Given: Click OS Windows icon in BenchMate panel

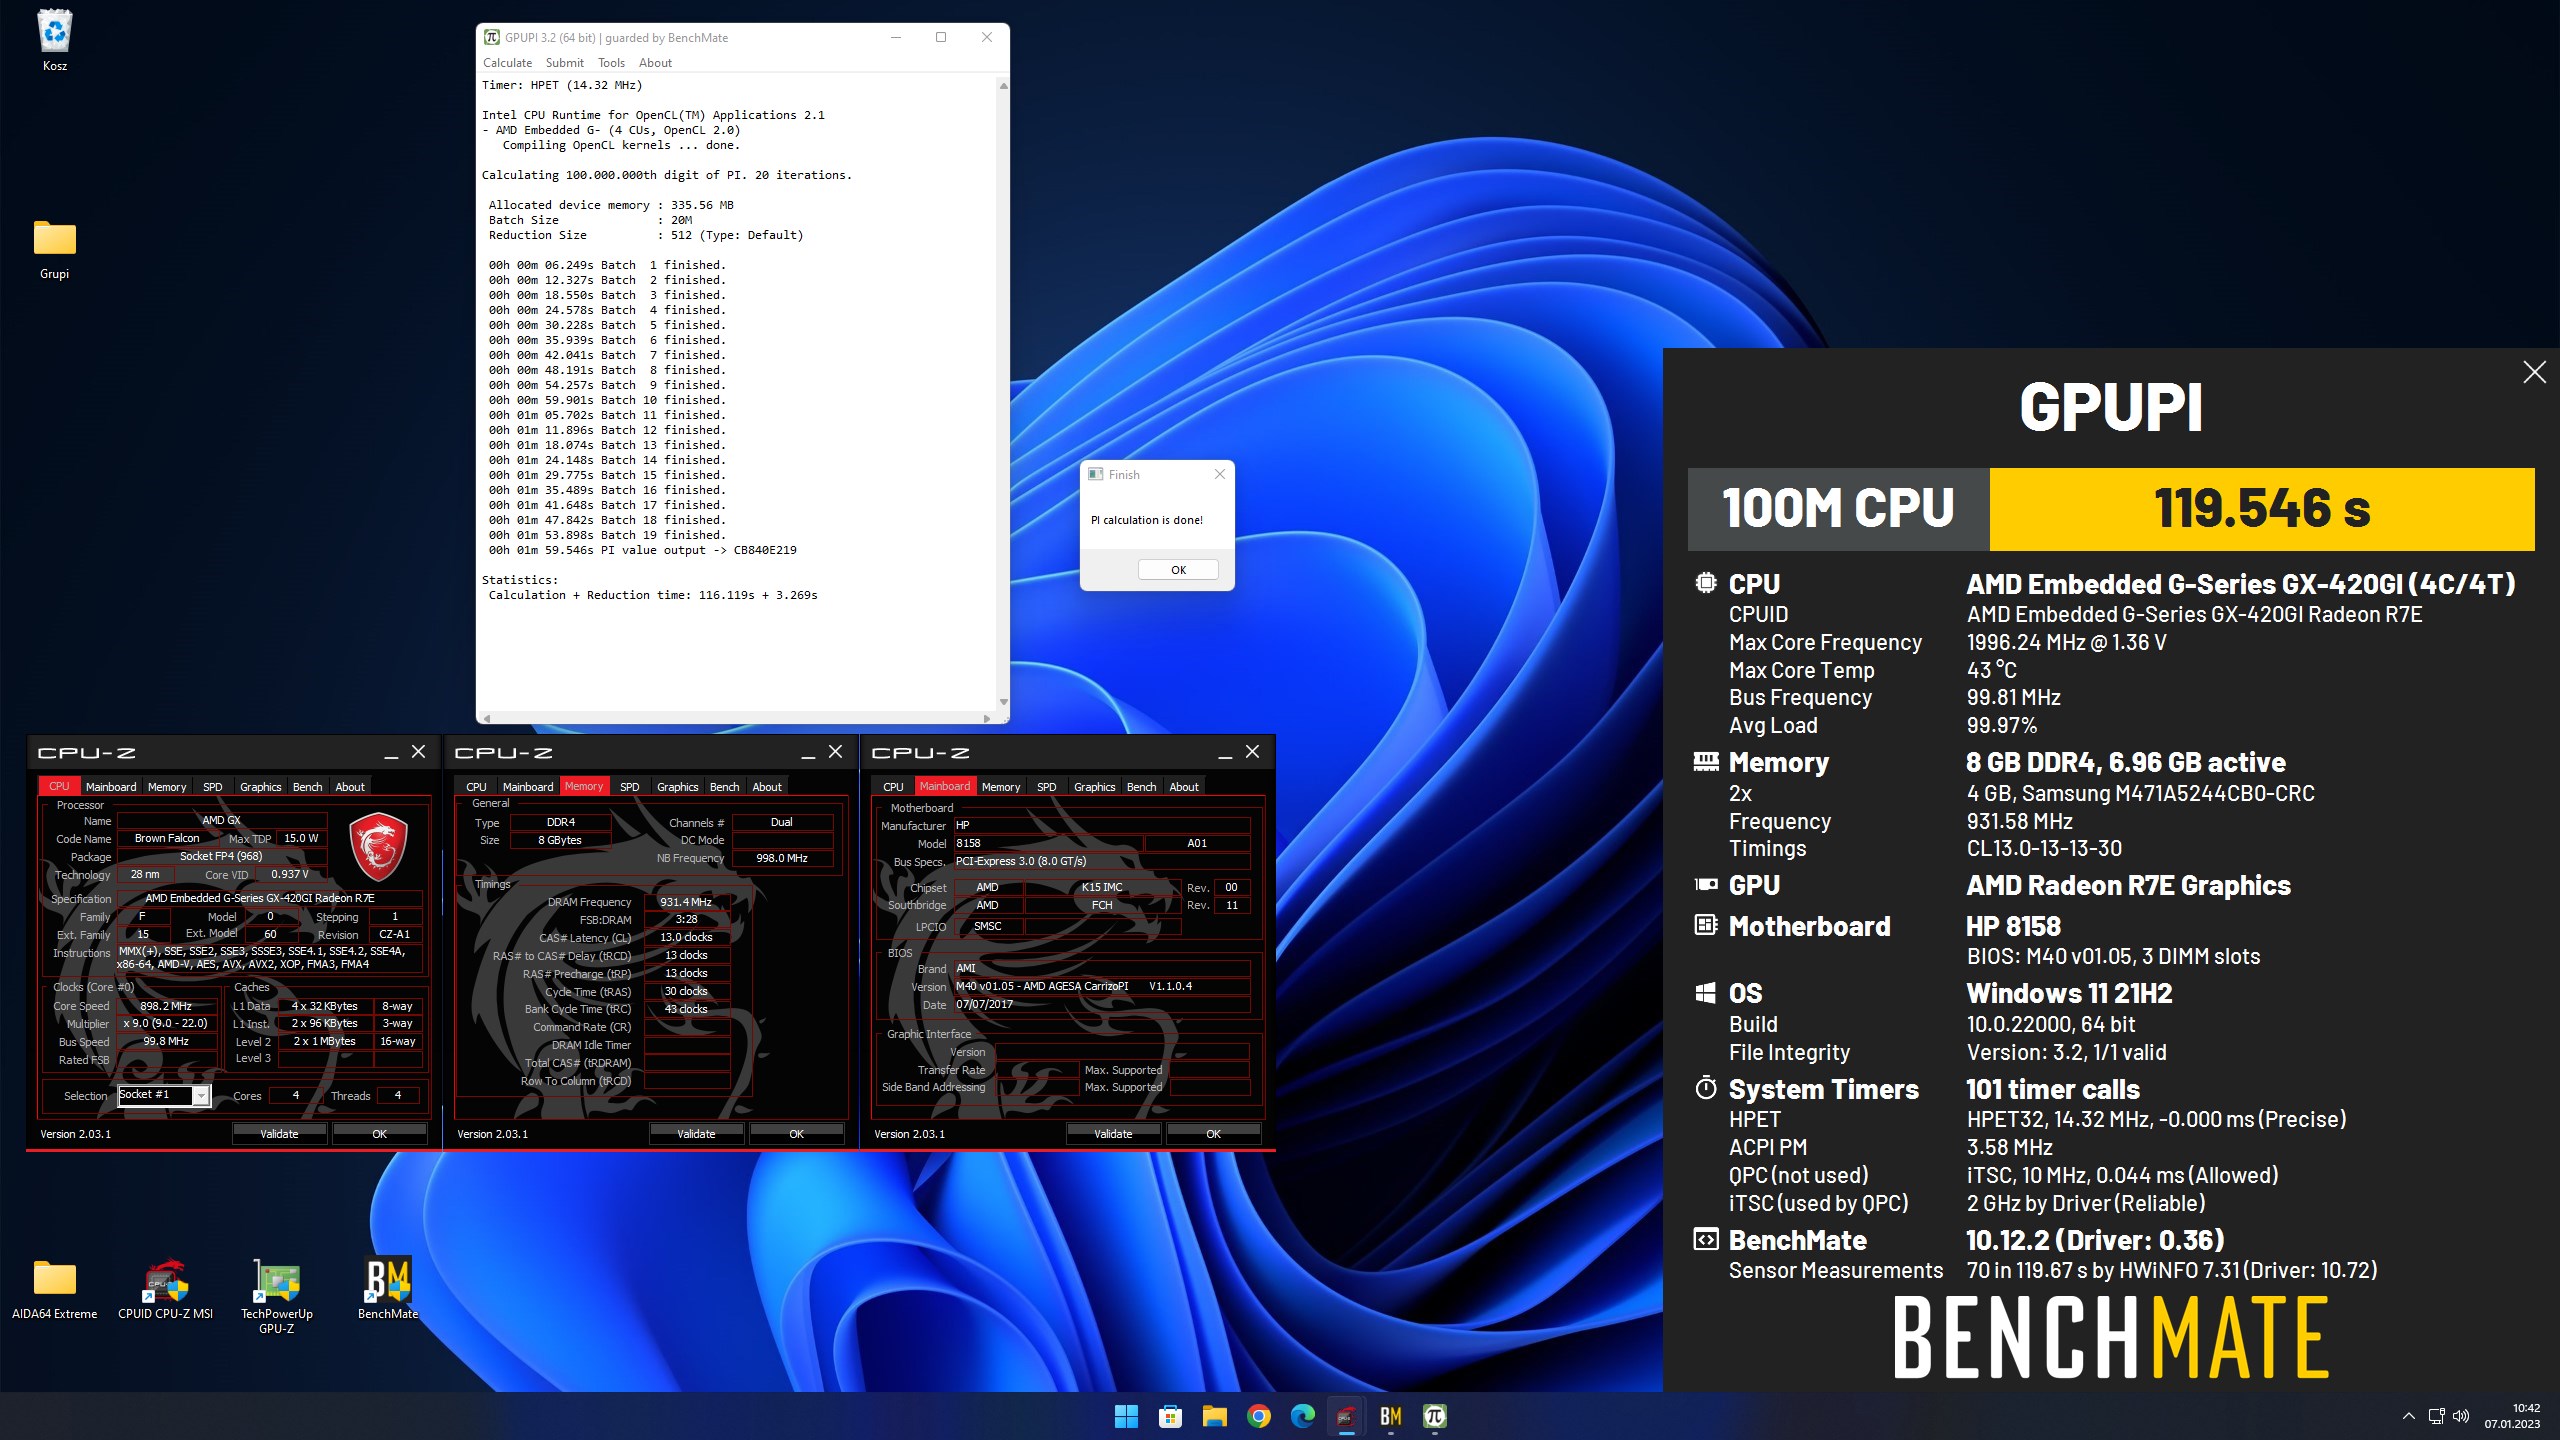Looking at the screenshot, I should 1706,992.
